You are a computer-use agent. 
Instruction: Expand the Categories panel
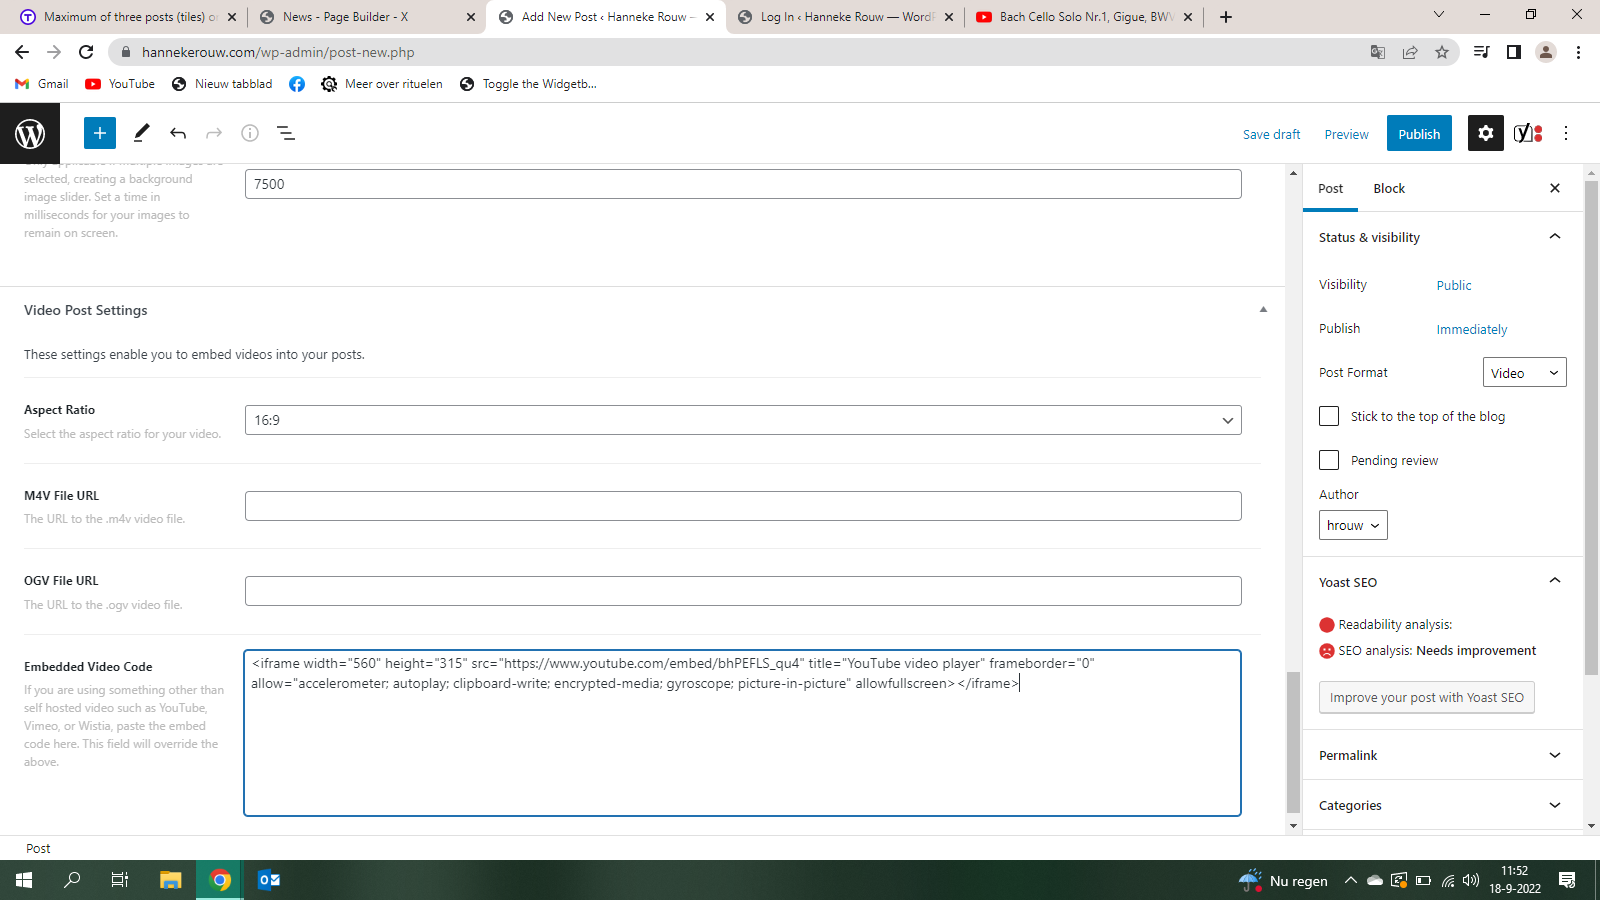(x=1441, y=805)
